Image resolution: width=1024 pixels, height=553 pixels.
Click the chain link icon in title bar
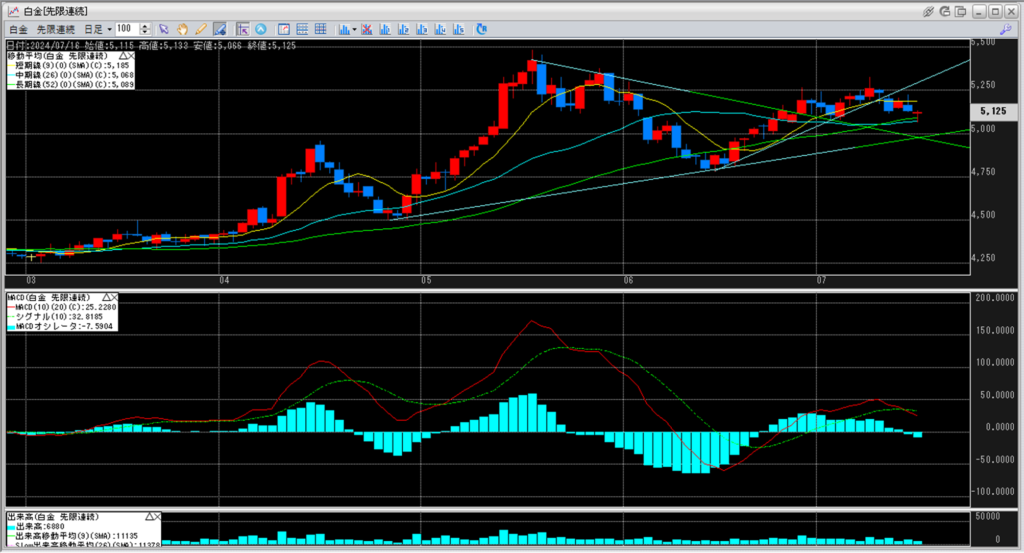pyautogui.click(x=929, y=10)
